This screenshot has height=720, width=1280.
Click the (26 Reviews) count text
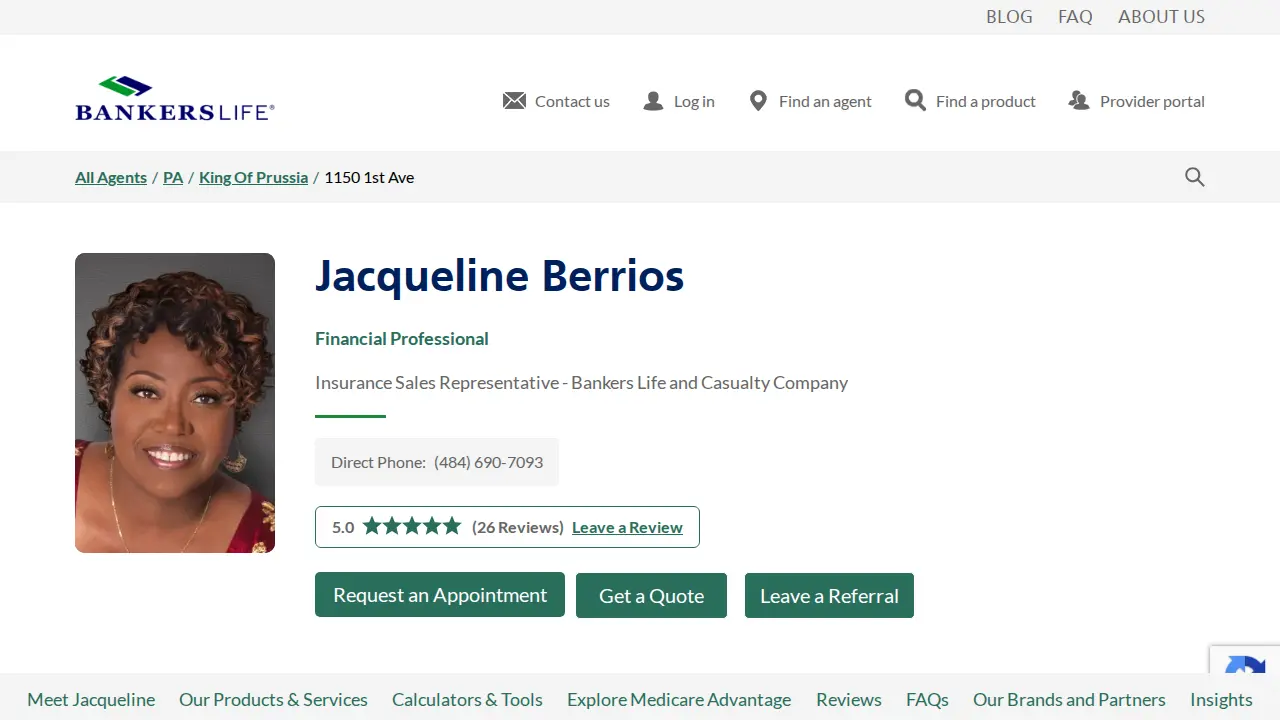click(x=518, y=527)
